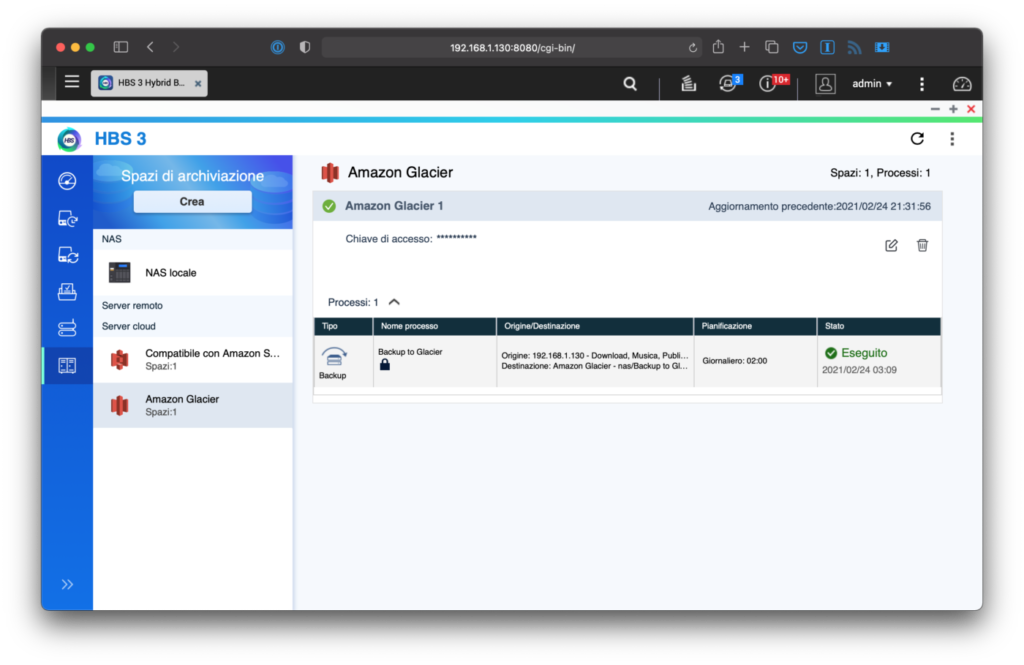Image resolution: width=1024 pixels, height=665 pixels.
Task: Click the Crea button
Action: click(x=192, y=202)
